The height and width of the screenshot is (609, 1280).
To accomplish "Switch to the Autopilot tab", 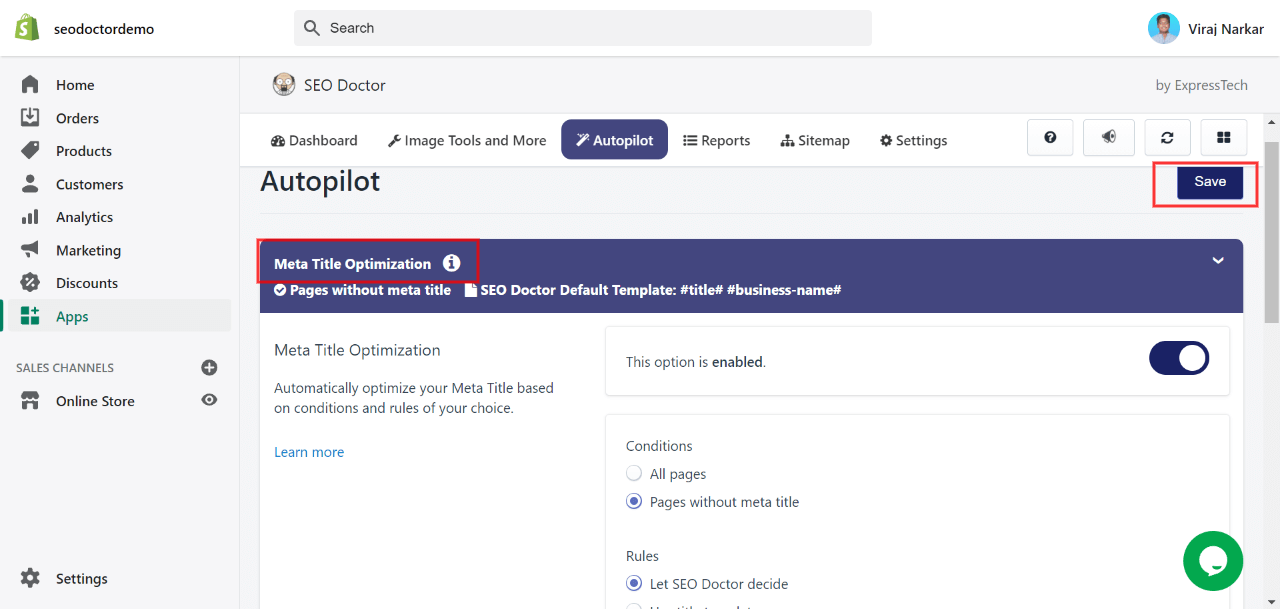I will (x=614, y=140).
